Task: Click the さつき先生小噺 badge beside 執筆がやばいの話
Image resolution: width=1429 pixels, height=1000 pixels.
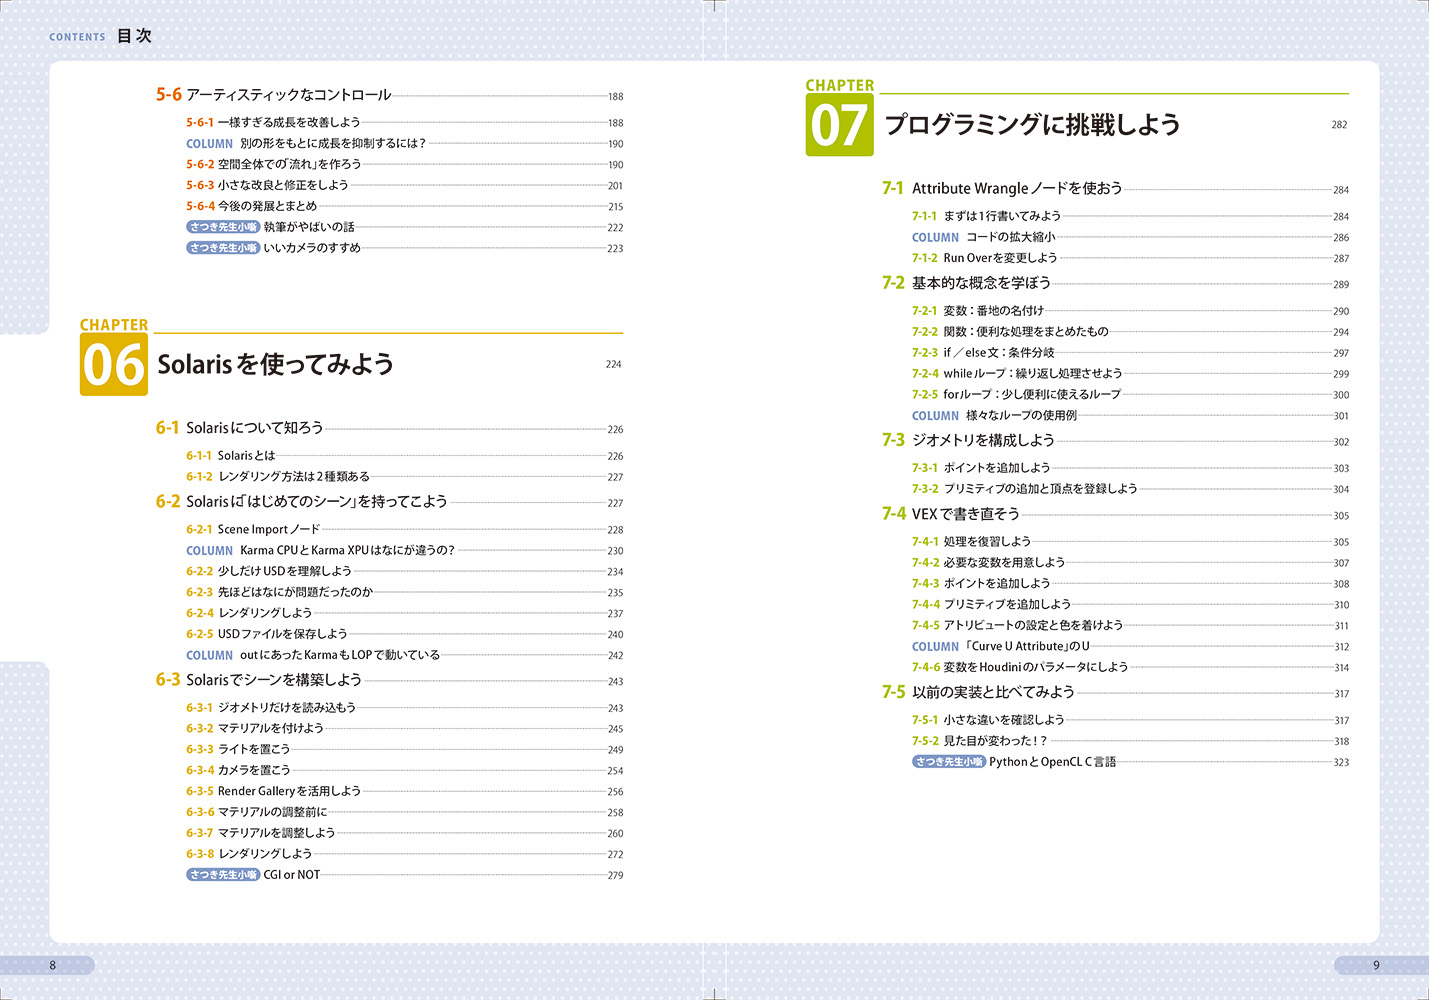Action: pos(223,227)
